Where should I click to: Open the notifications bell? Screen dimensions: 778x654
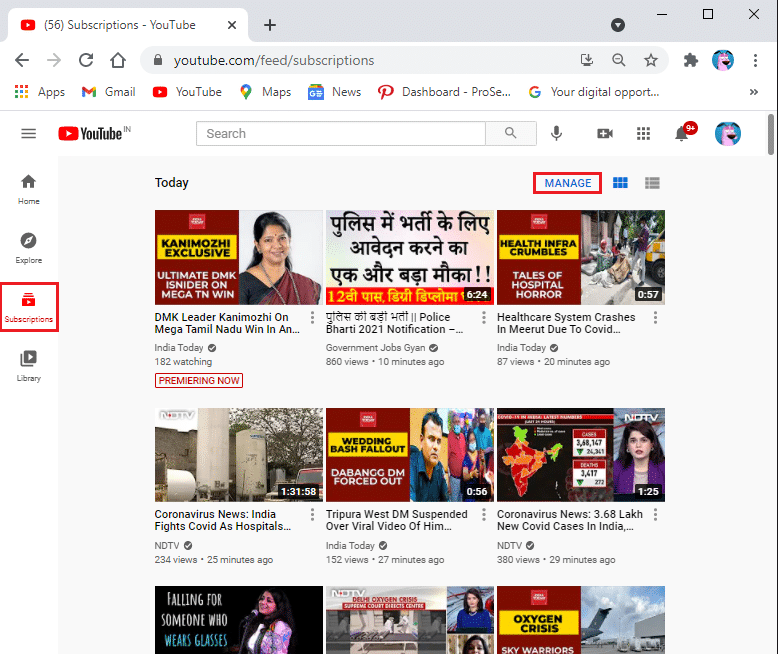(682, 134)
